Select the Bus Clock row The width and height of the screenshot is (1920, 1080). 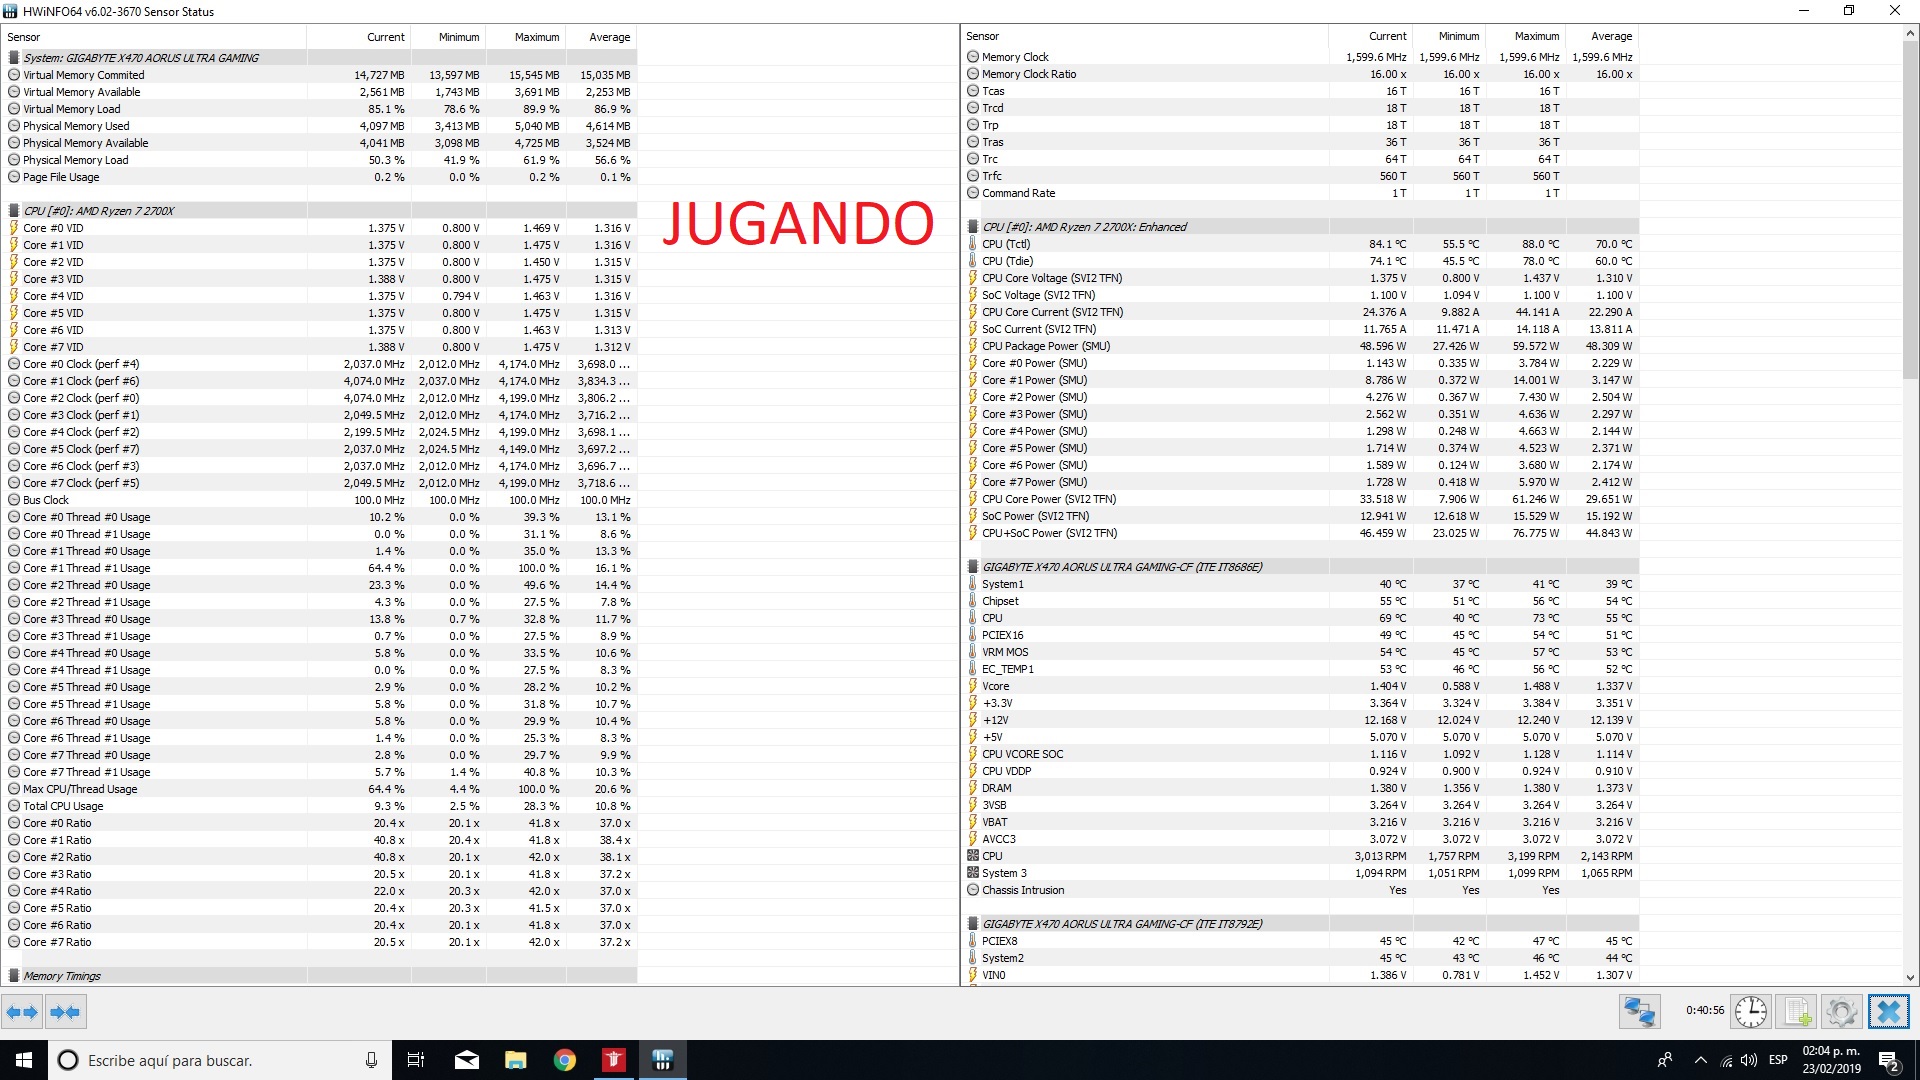[320, 500]
